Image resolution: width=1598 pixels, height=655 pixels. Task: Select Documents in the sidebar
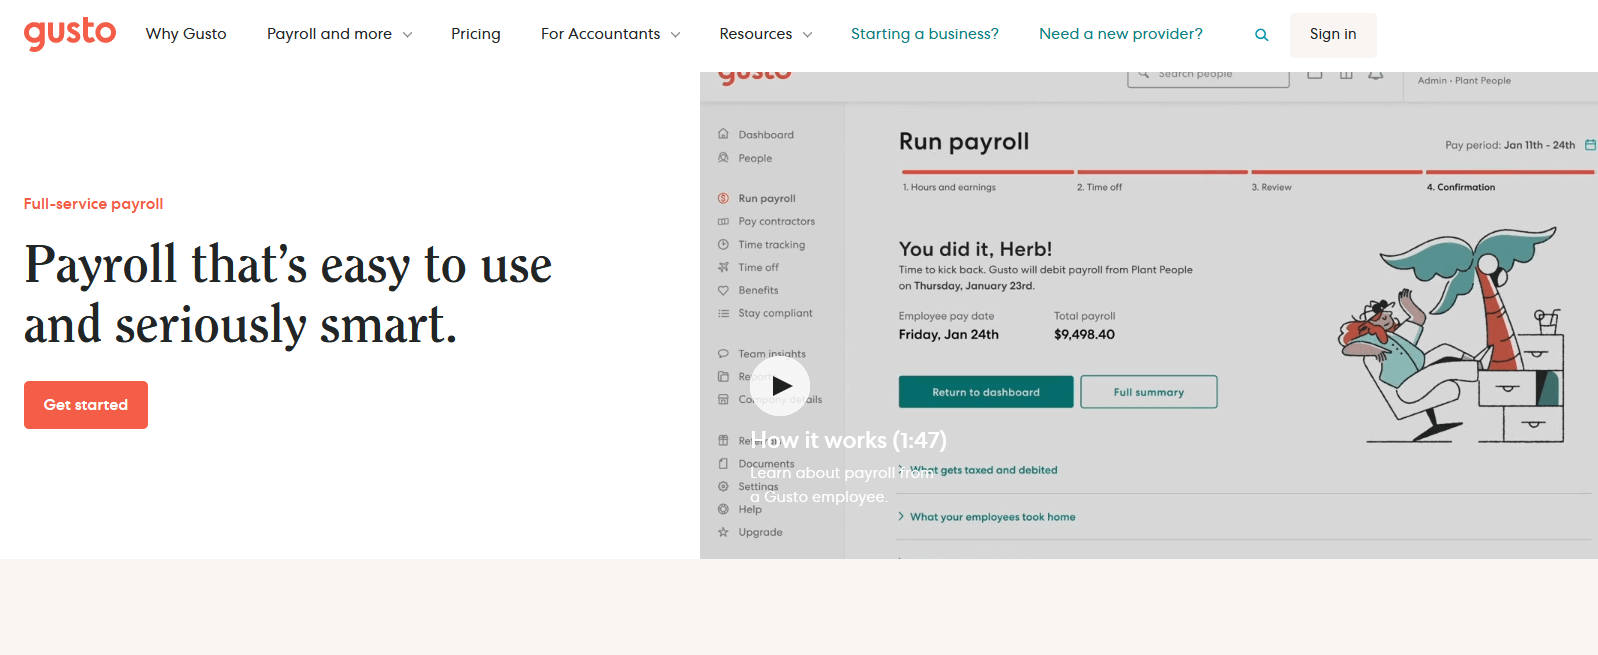[756, 463]
